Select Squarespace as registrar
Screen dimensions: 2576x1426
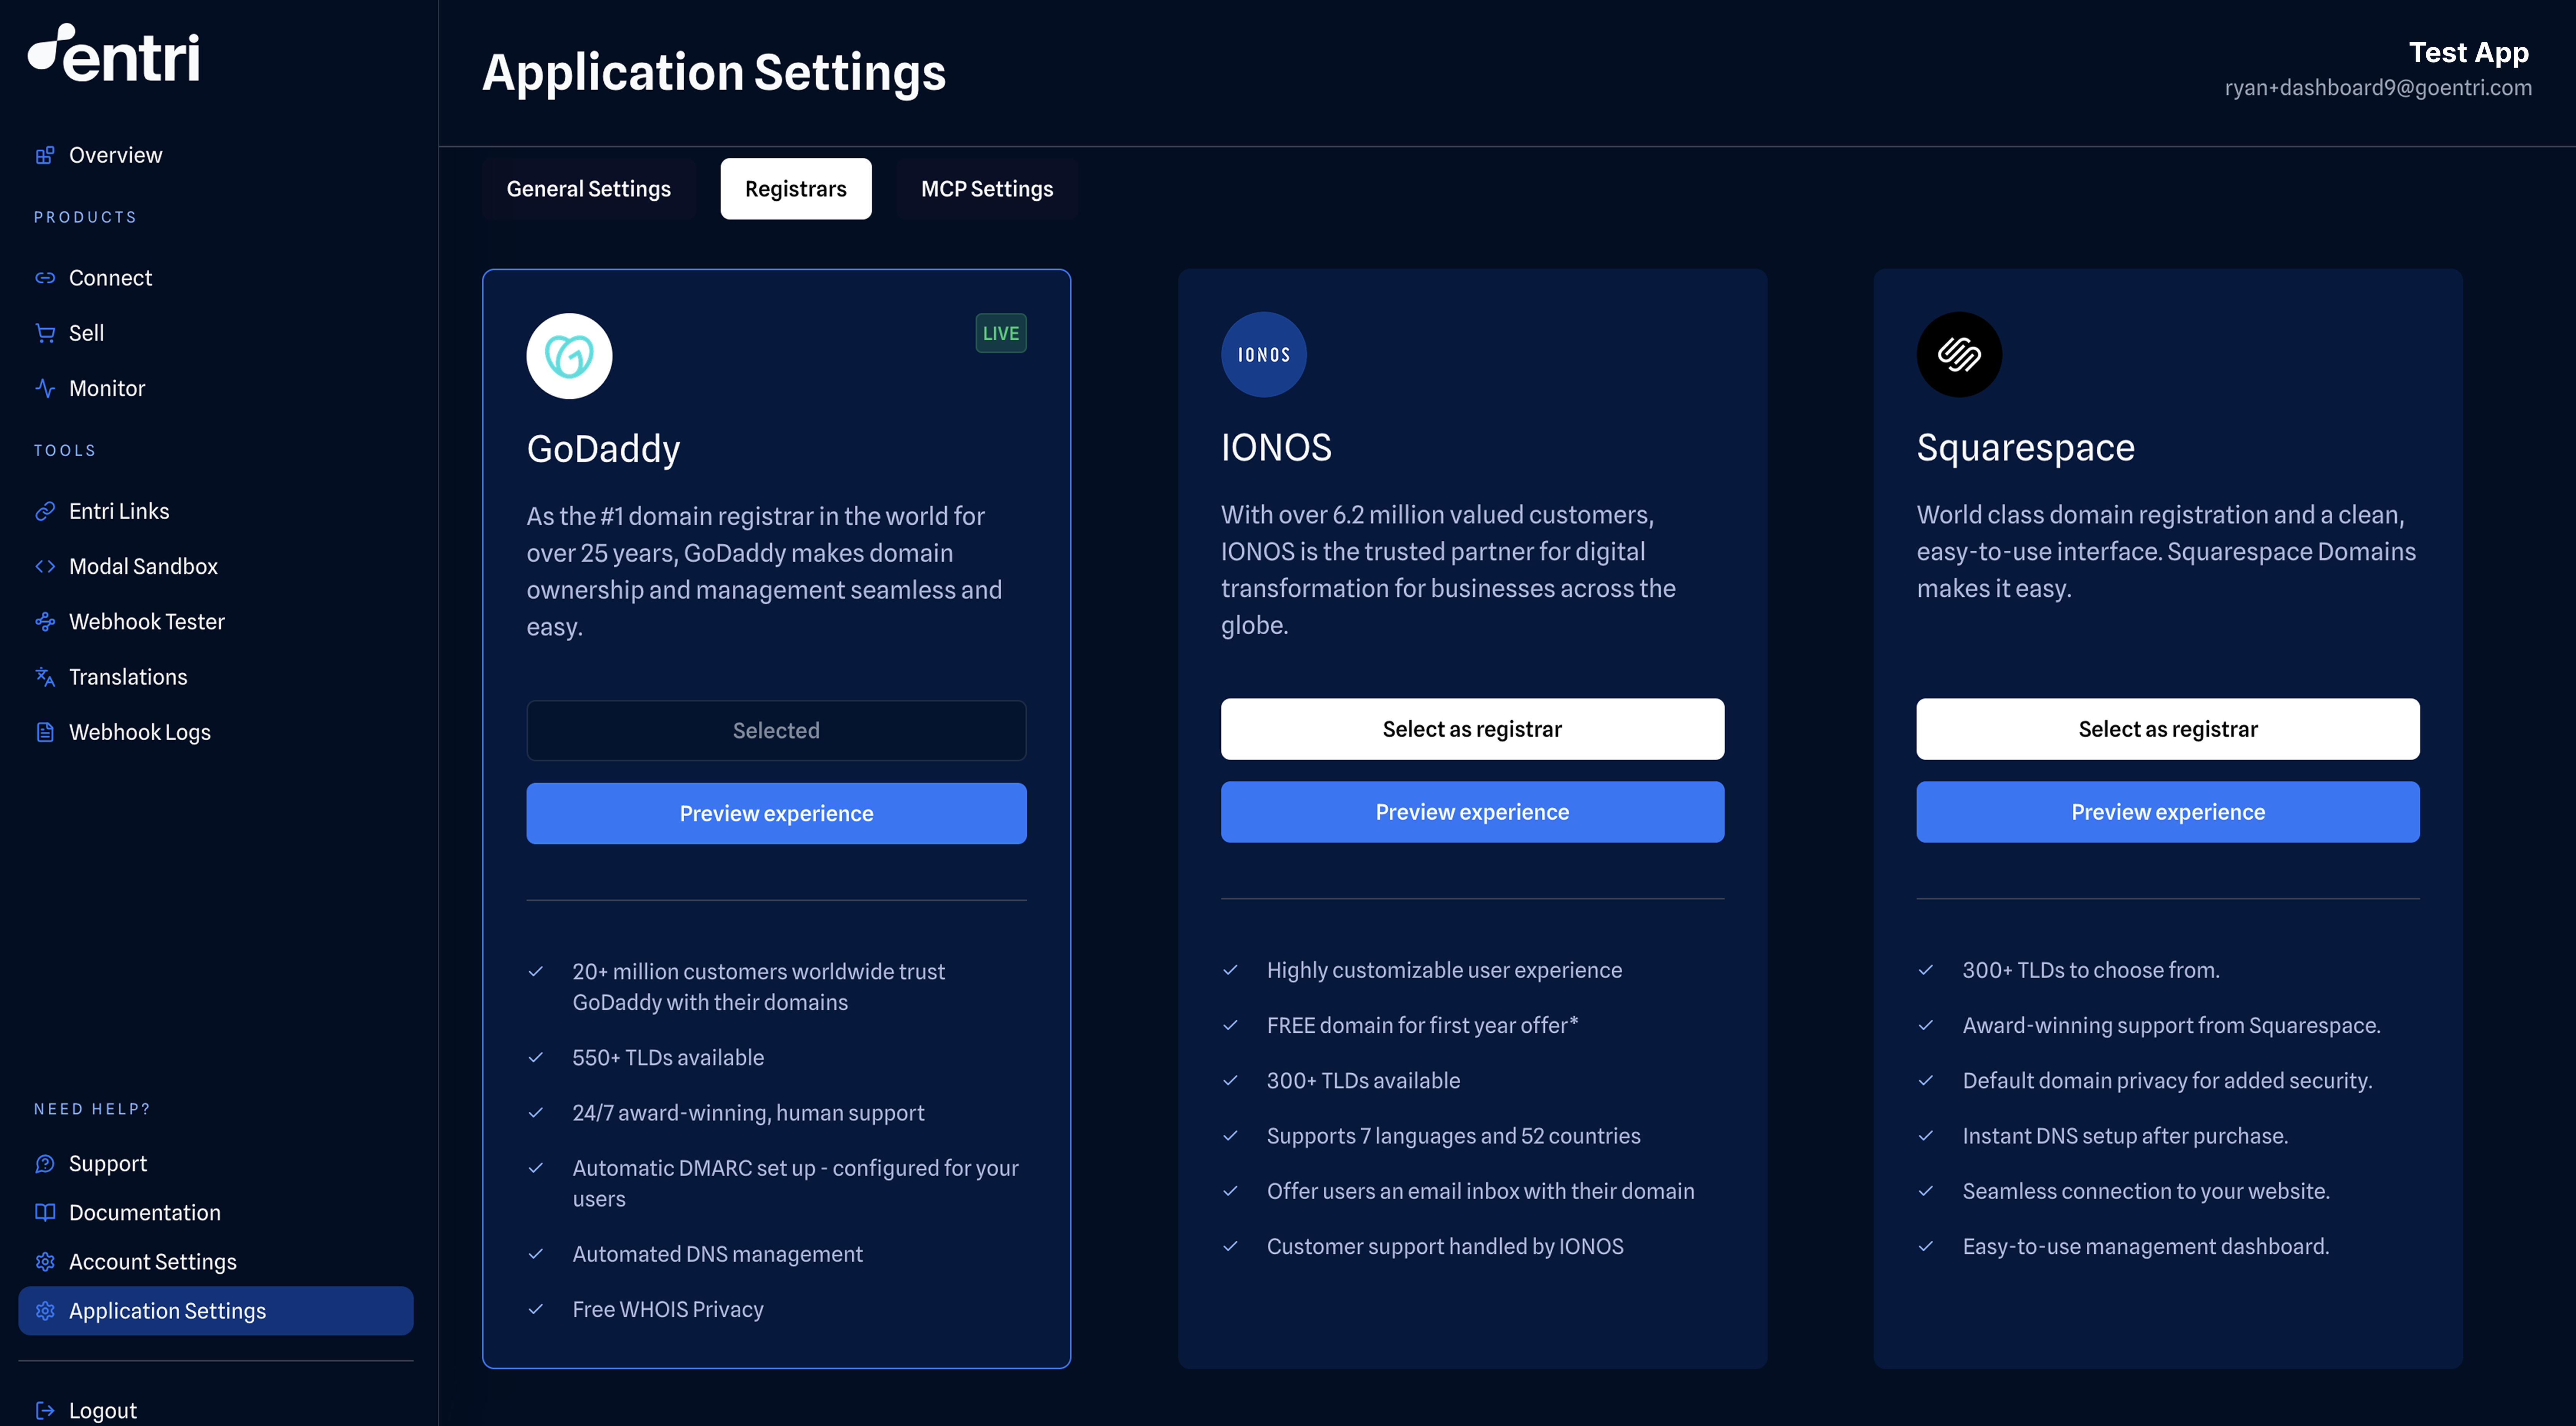point(2168,729)
